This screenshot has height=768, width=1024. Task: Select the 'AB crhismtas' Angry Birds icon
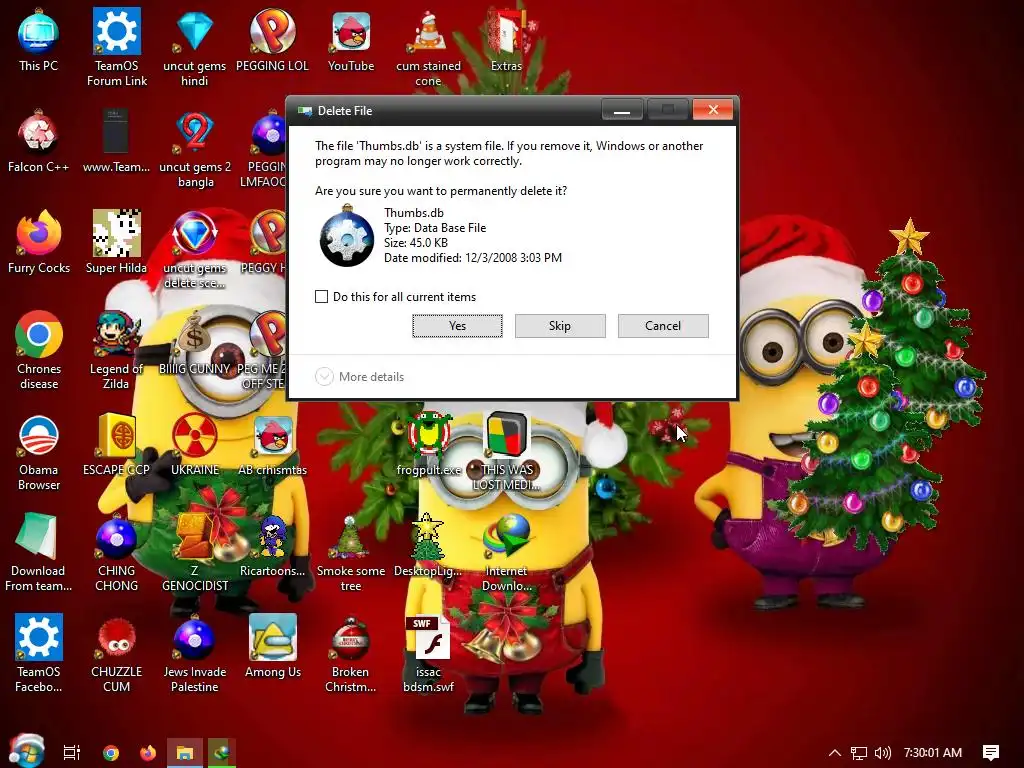click(x=272, y=445)
